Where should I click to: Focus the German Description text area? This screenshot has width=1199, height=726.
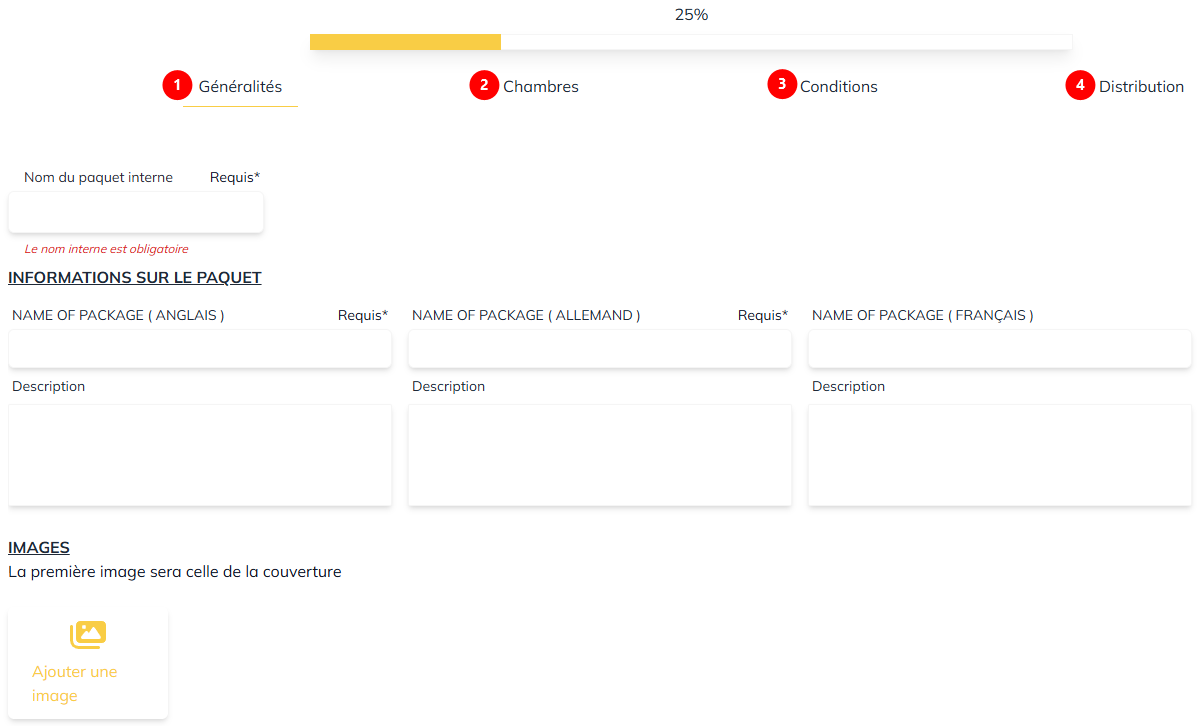coord(600,455)
